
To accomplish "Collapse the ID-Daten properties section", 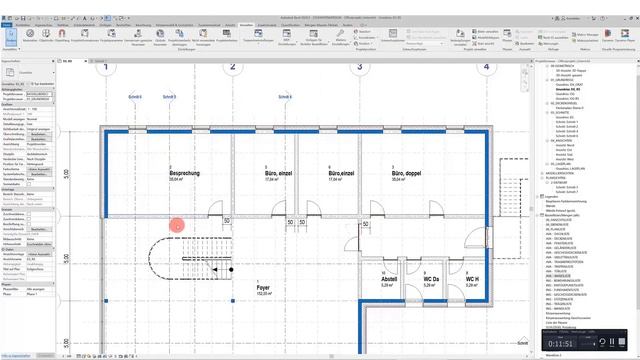I will click(53, 249).
